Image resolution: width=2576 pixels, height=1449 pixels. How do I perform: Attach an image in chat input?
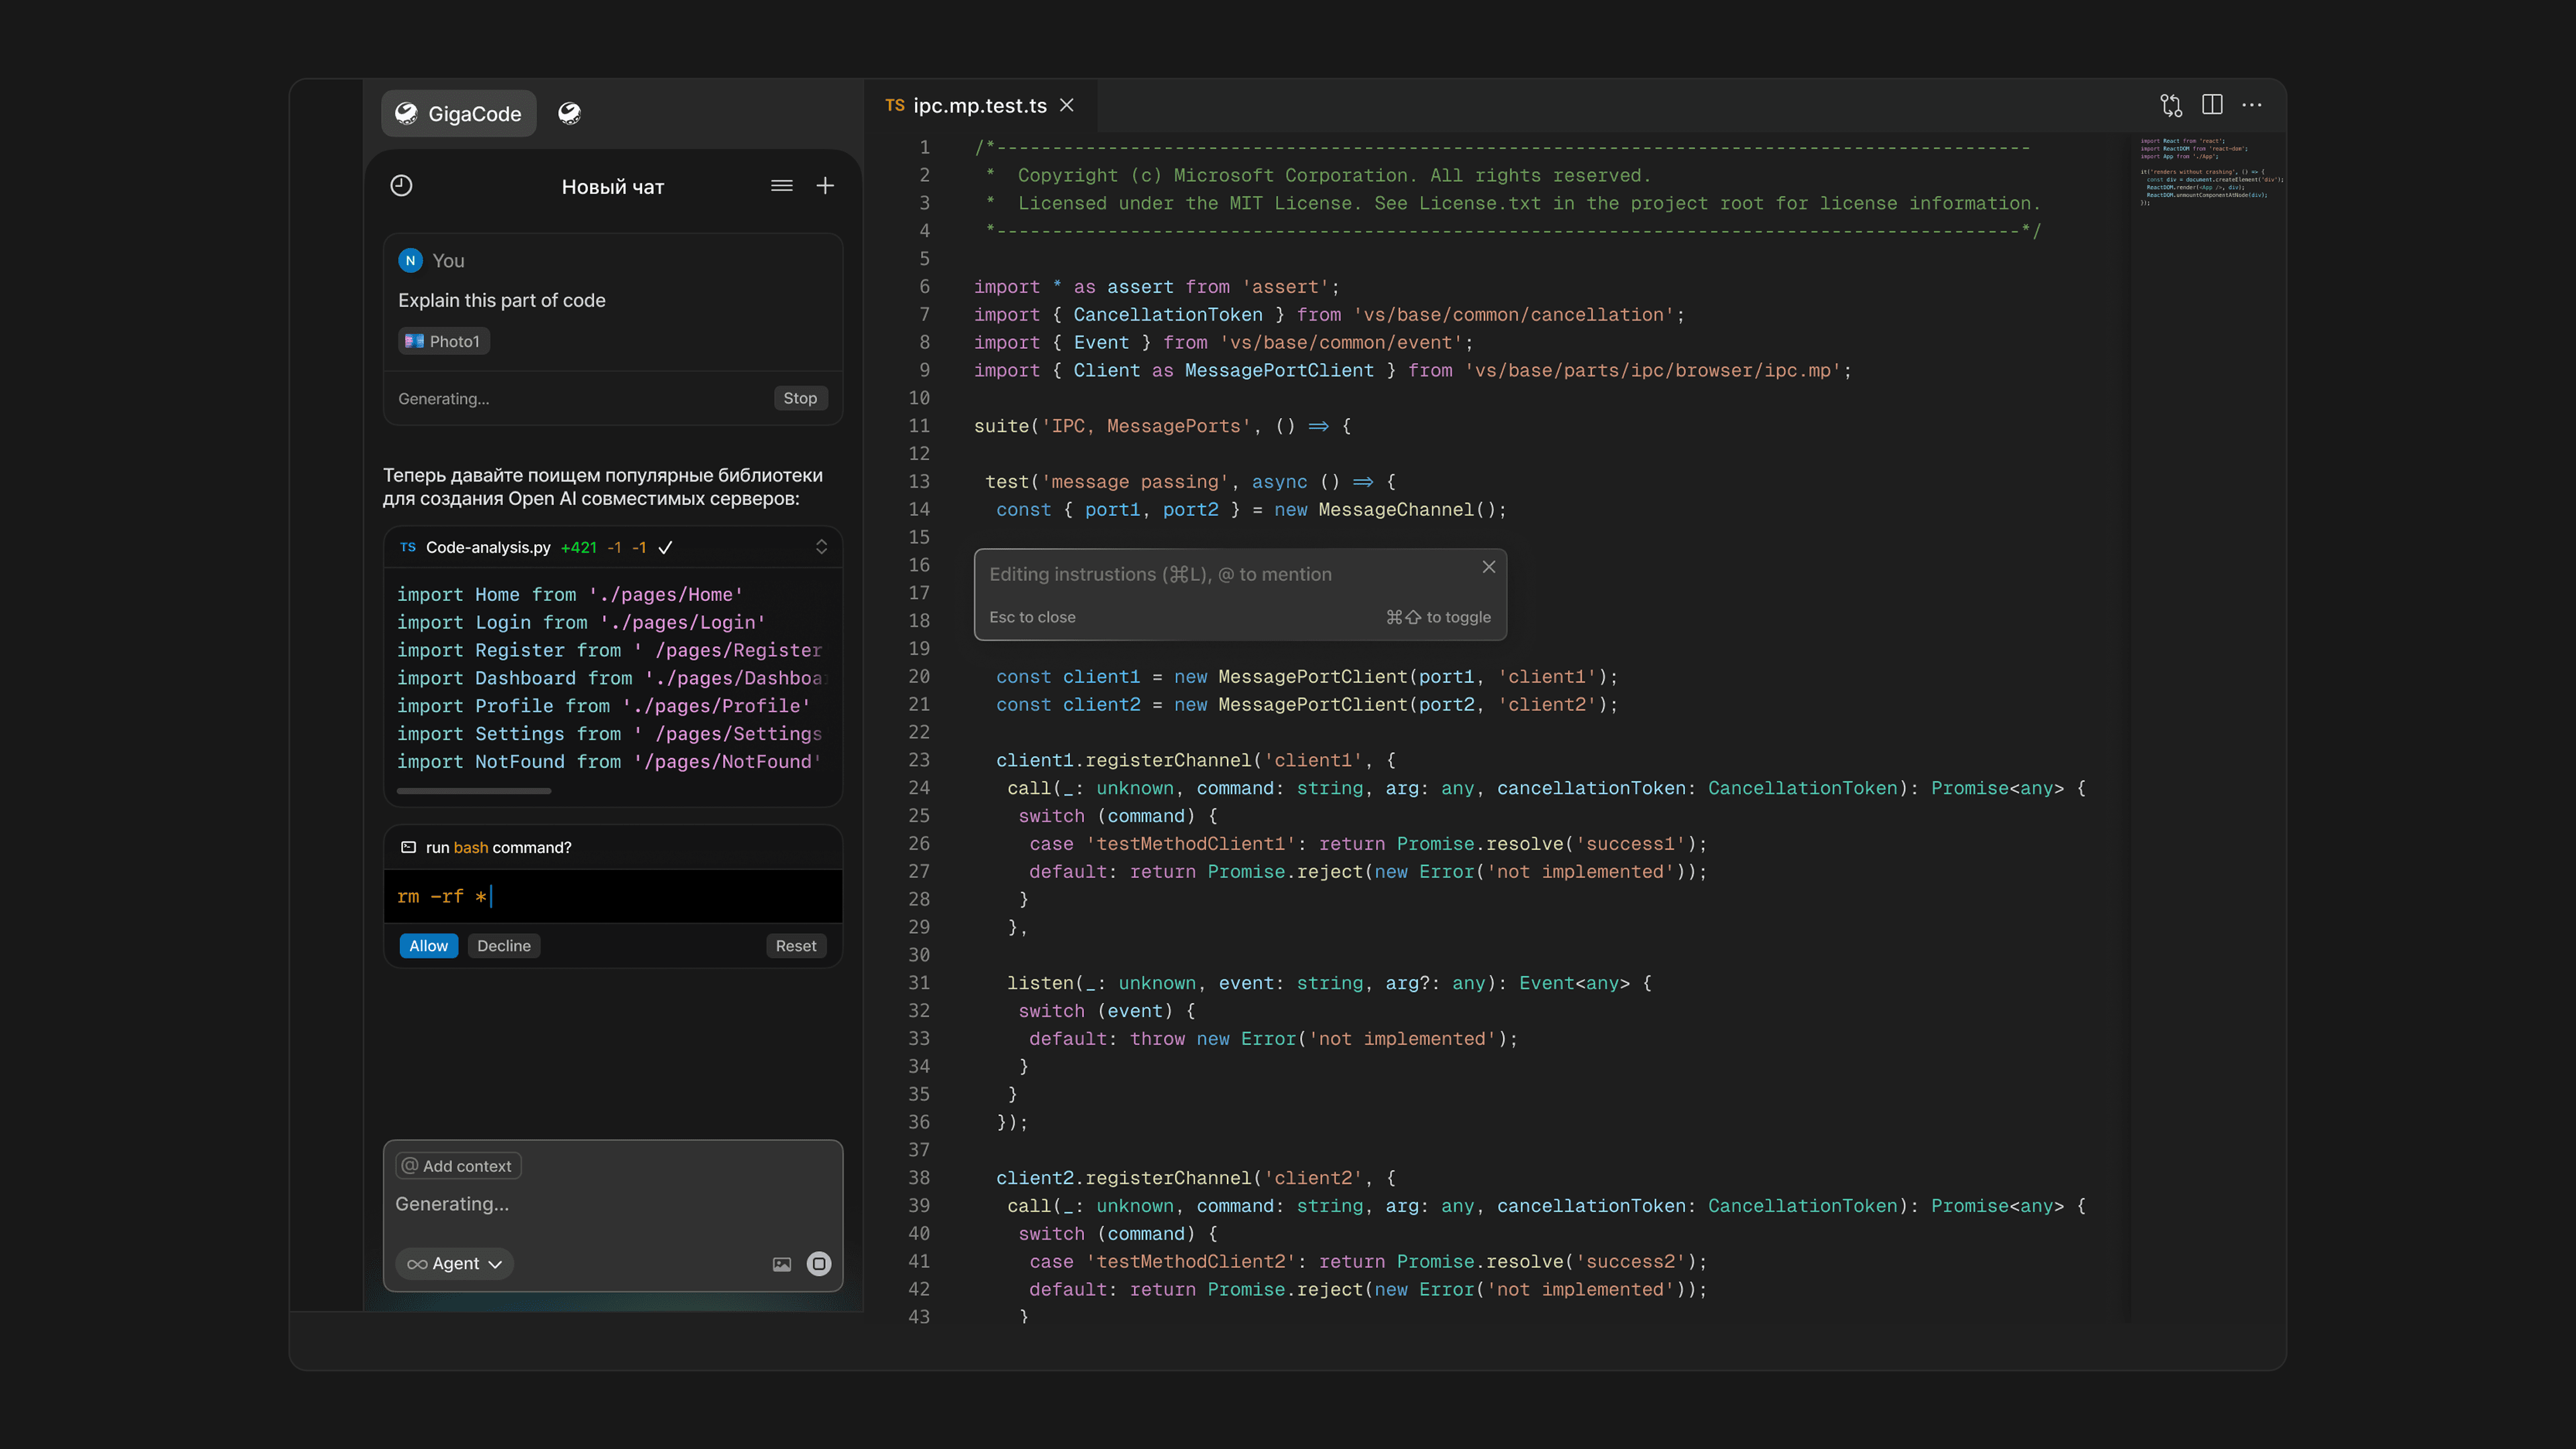(781, 1264)
